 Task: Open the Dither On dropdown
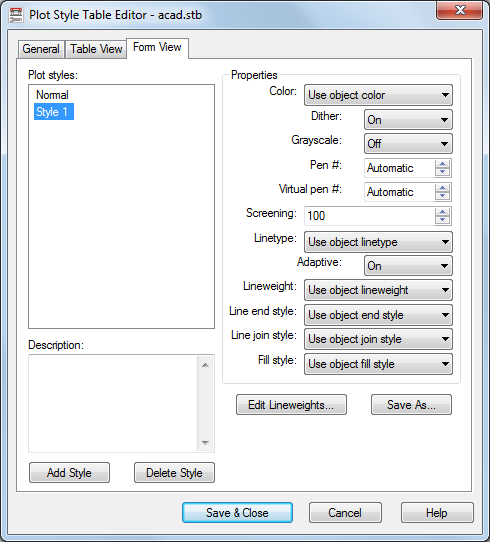click(408, 120)
